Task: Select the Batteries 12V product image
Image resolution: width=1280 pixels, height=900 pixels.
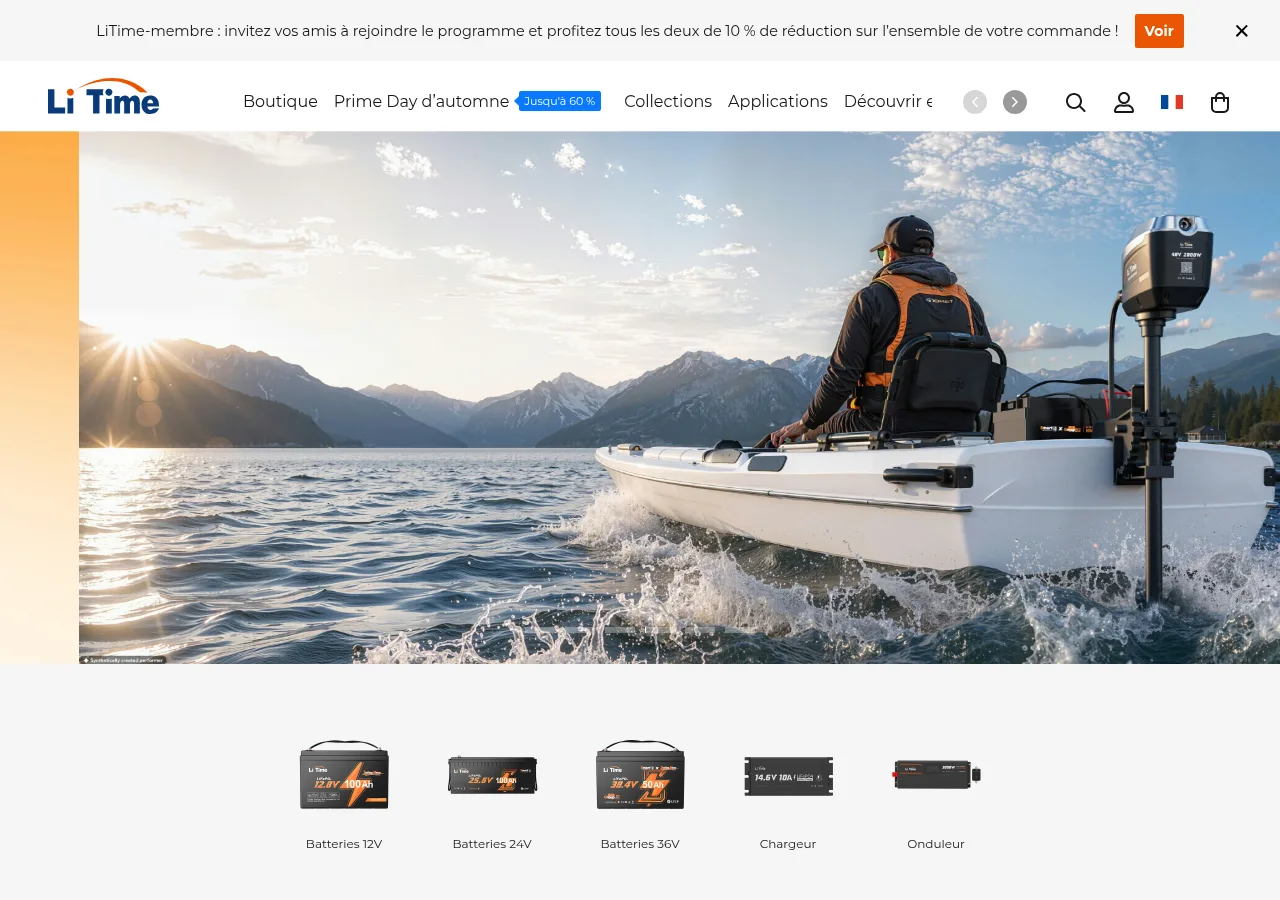Action: click(344, 775)
